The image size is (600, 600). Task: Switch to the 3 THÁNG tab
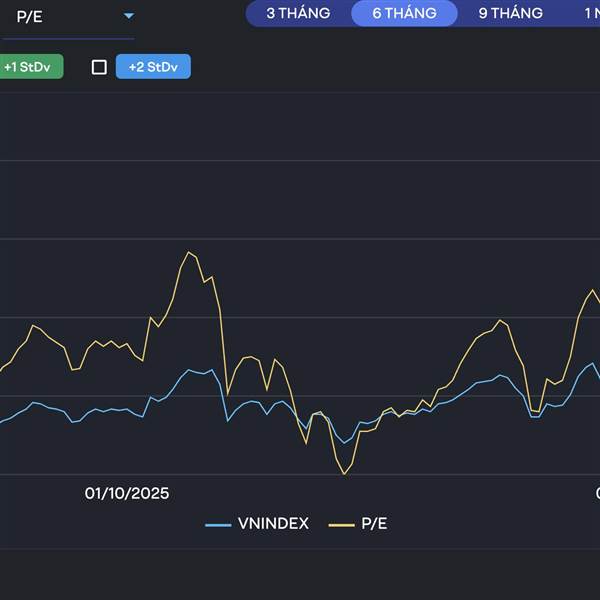pyautogui.click(x=298, y=13)
